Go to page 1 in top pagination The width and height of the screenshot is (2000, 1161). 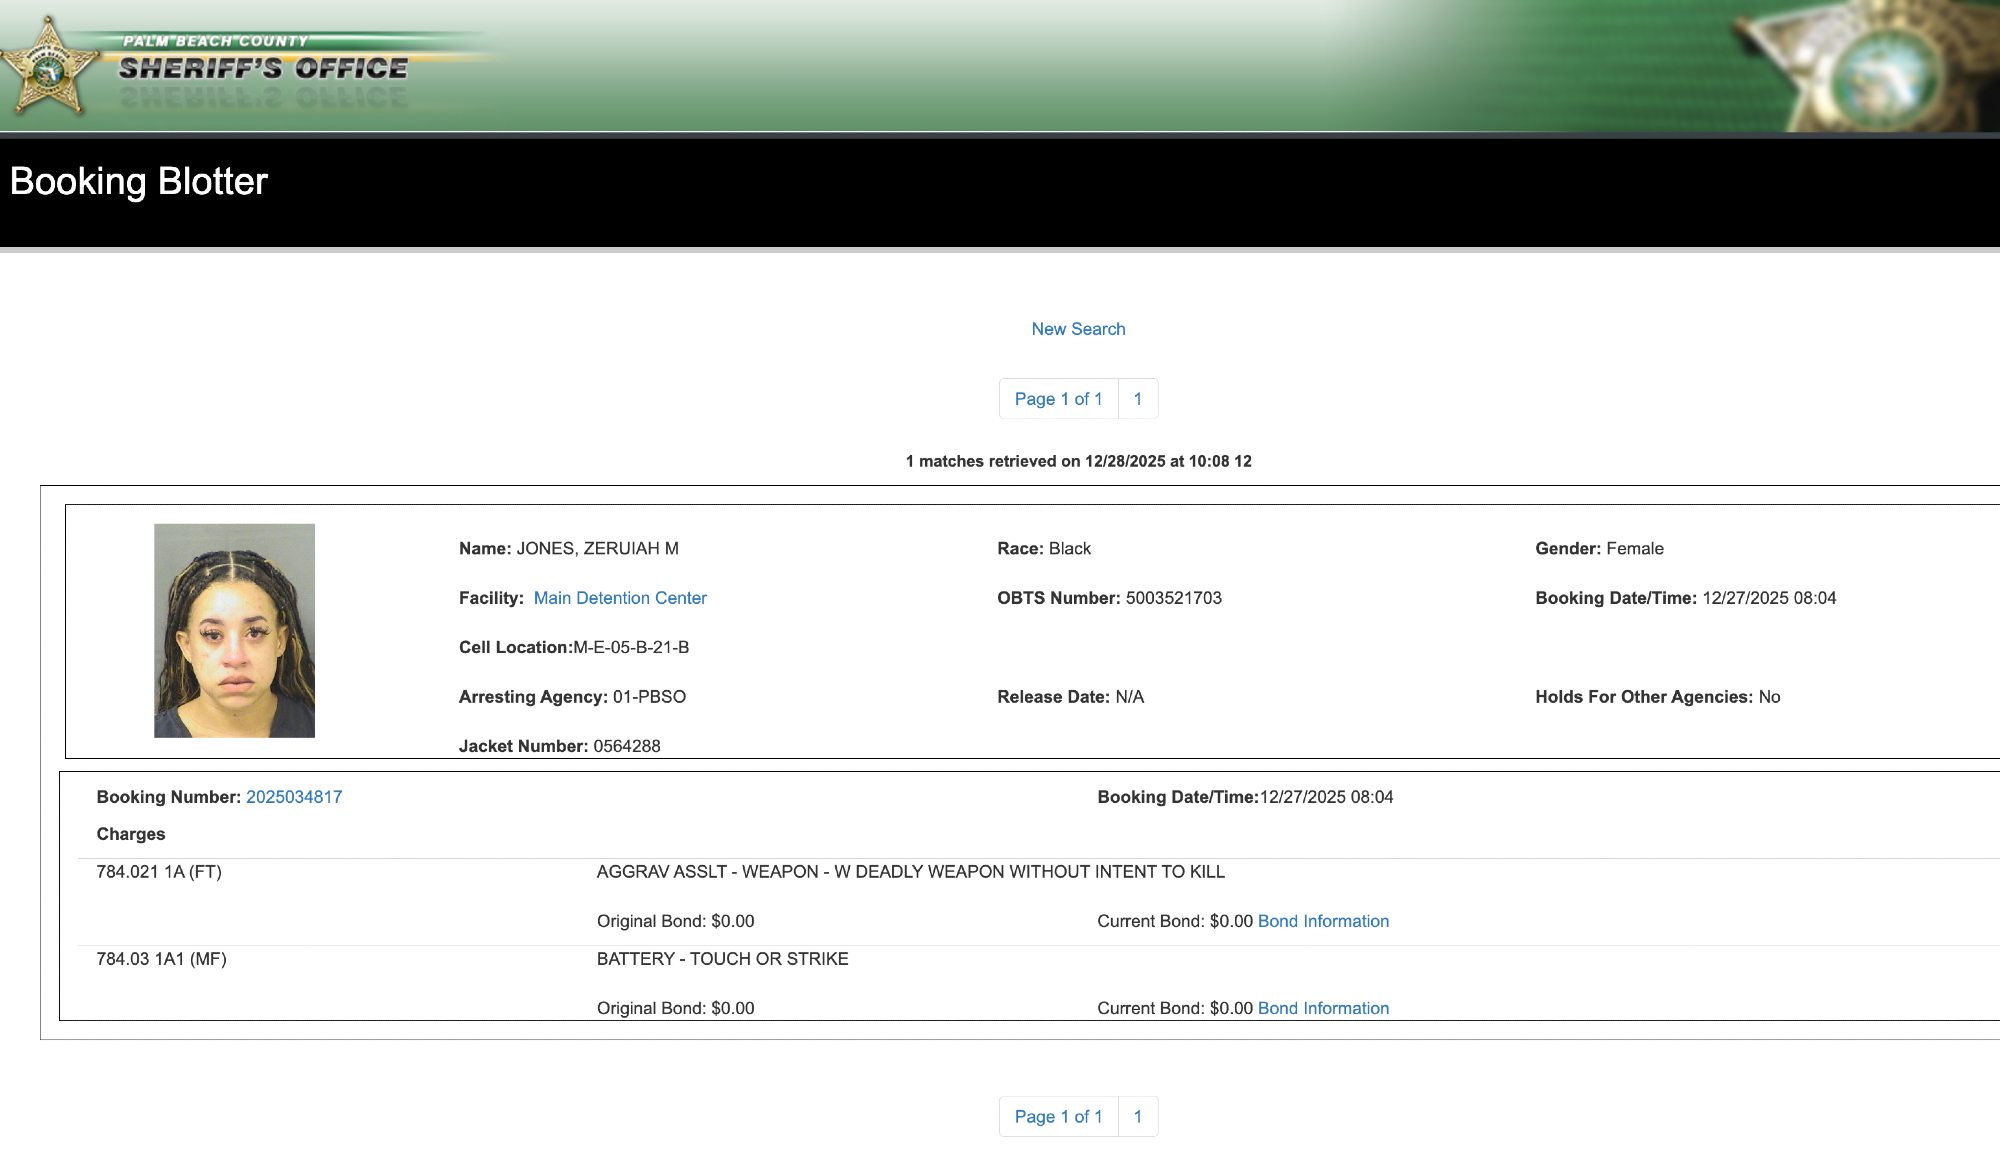click(x=1137, y=399)
